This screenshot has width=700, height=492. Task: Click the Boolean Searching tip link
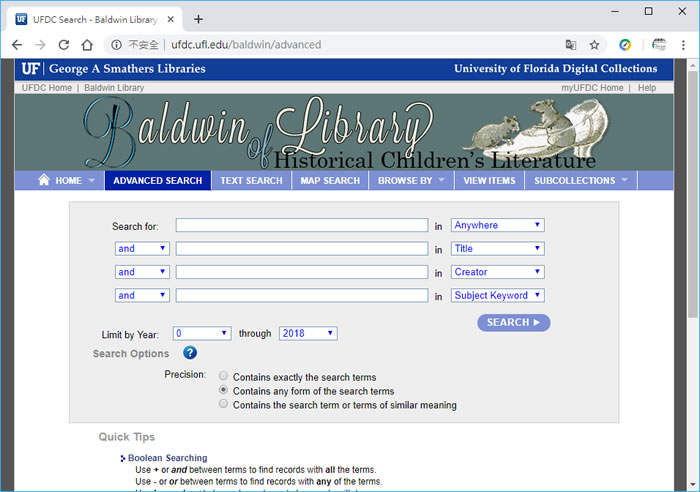(x=167, y=458)
